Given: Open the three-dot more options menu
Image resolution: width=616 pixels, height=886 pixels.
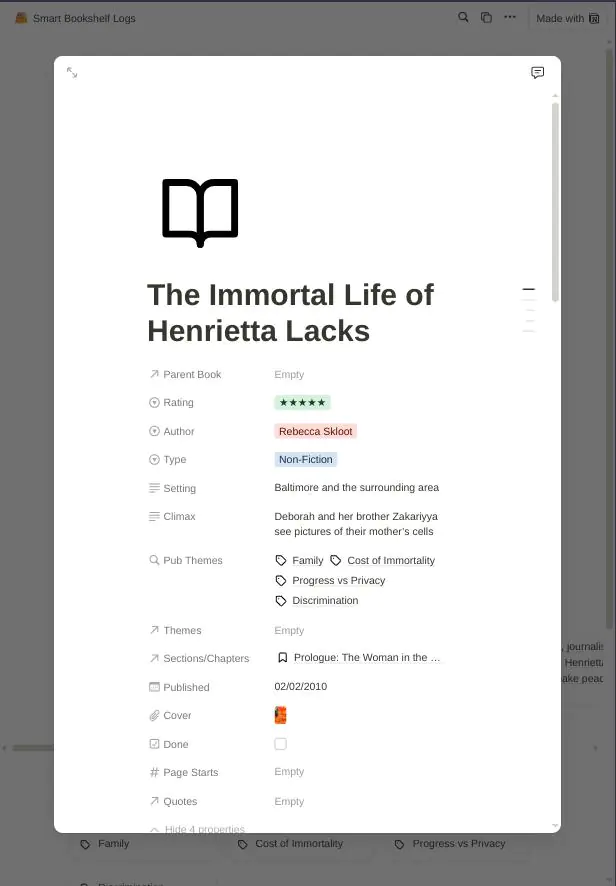Looking at the screenshot, I should point(510,18).
